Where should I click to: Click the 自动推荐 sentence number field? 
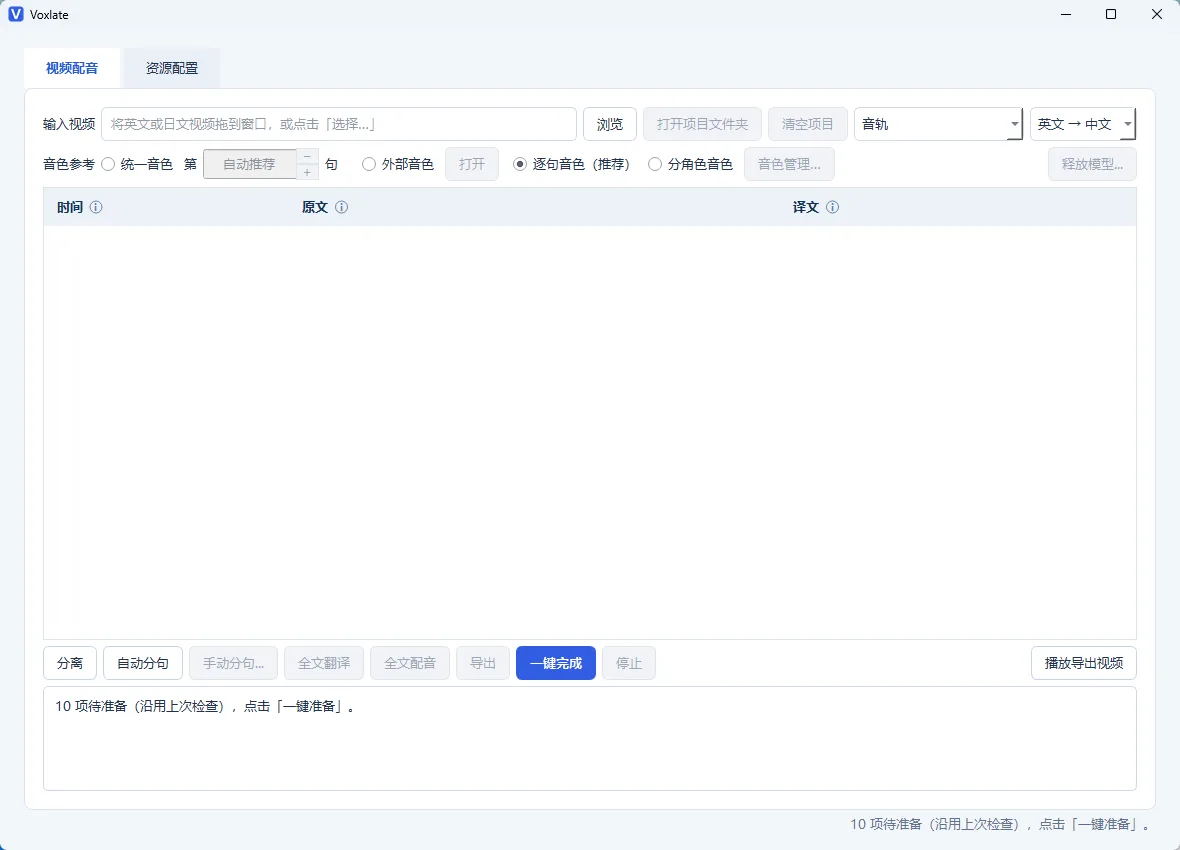[x=250, y=164]
